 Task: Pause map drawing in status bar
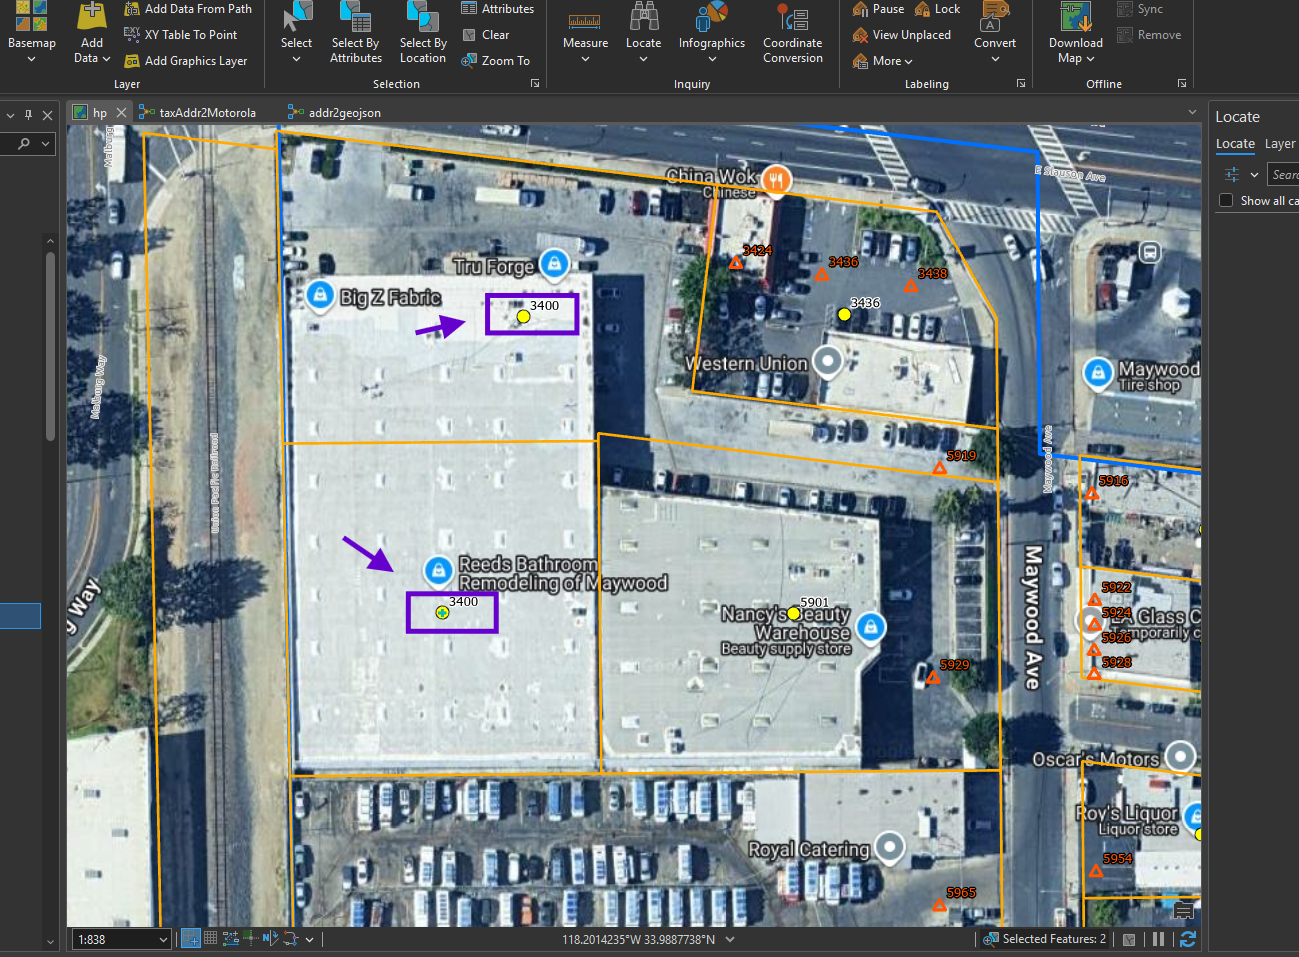1158,939
